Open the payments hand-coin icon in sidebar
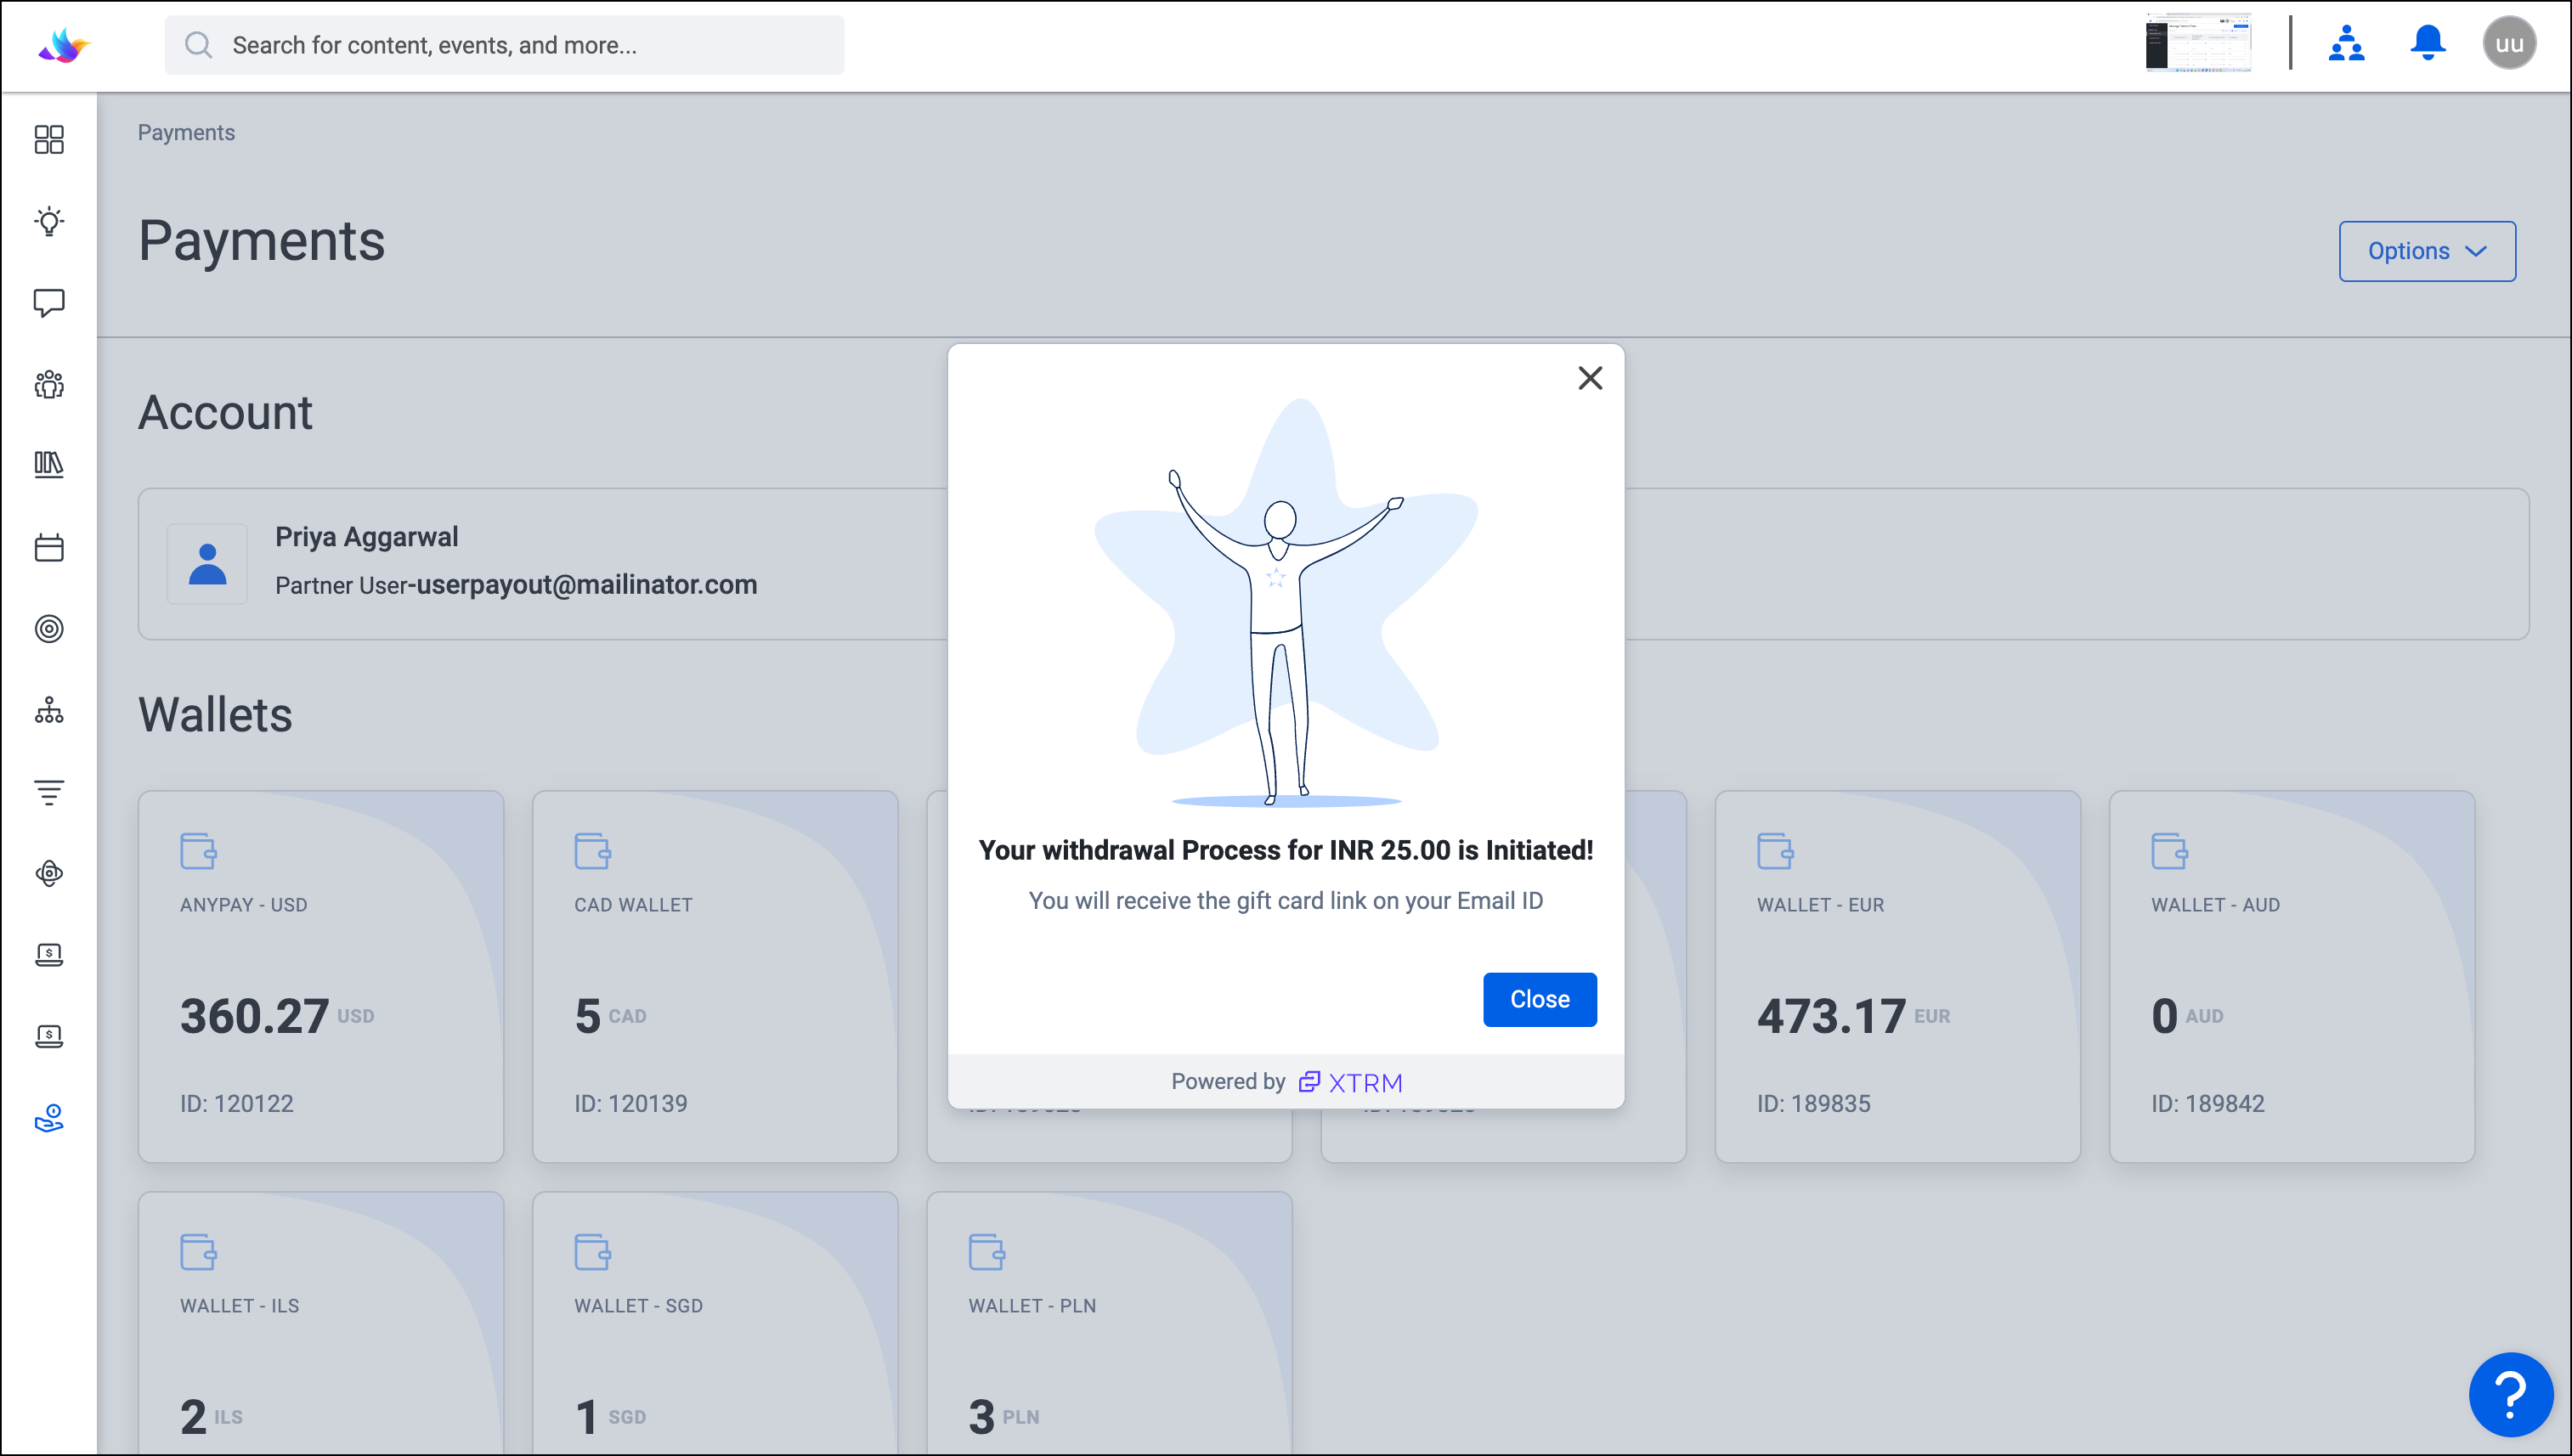The width and height of the screenshot is (2572, 1456). click(49, 1118)
